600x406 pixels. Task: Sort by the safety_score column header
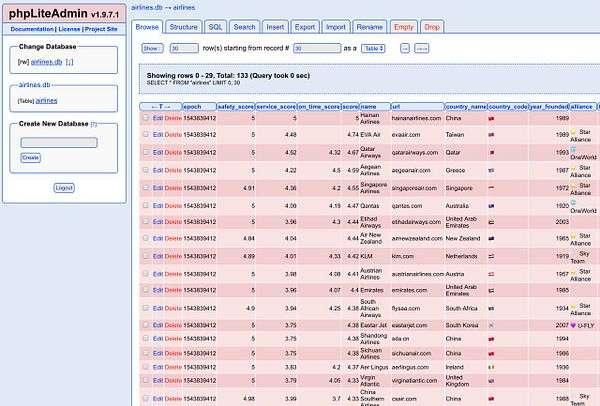[236, 105]
